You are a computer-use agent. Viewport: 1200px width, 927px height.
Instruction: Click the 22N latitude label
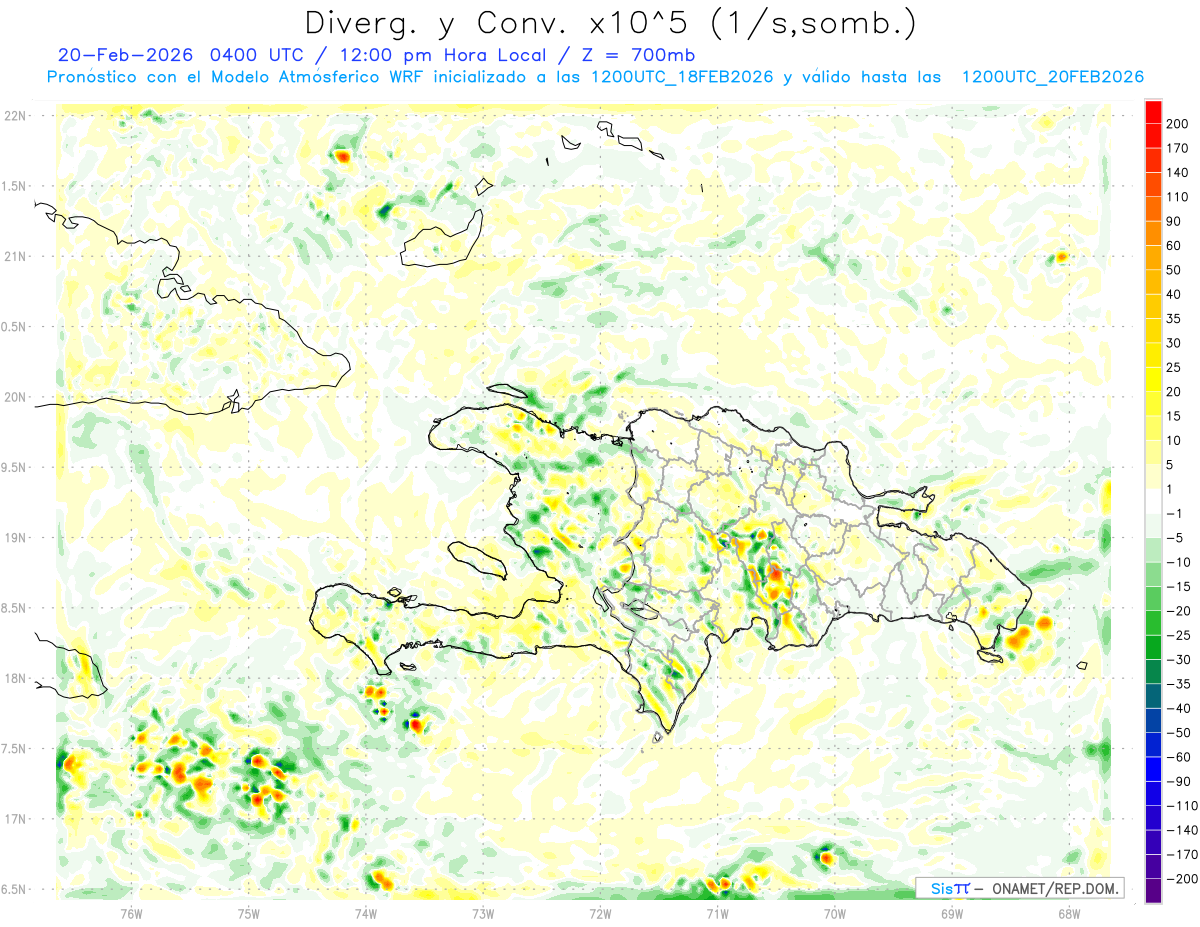(15, 116)
